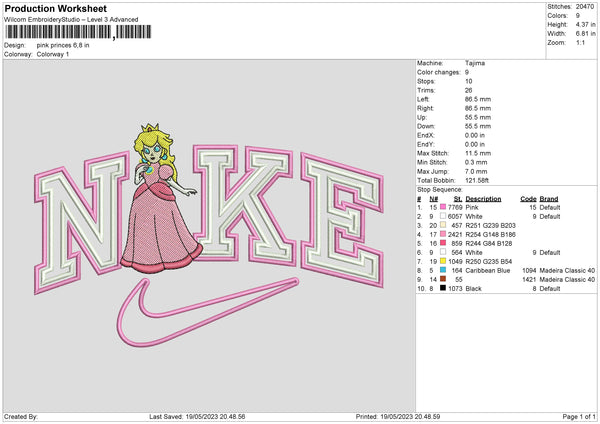The width and height of the screenshot is (600, 424).
Task: Select the Colorway 1 value
Action: coord(53,54)
